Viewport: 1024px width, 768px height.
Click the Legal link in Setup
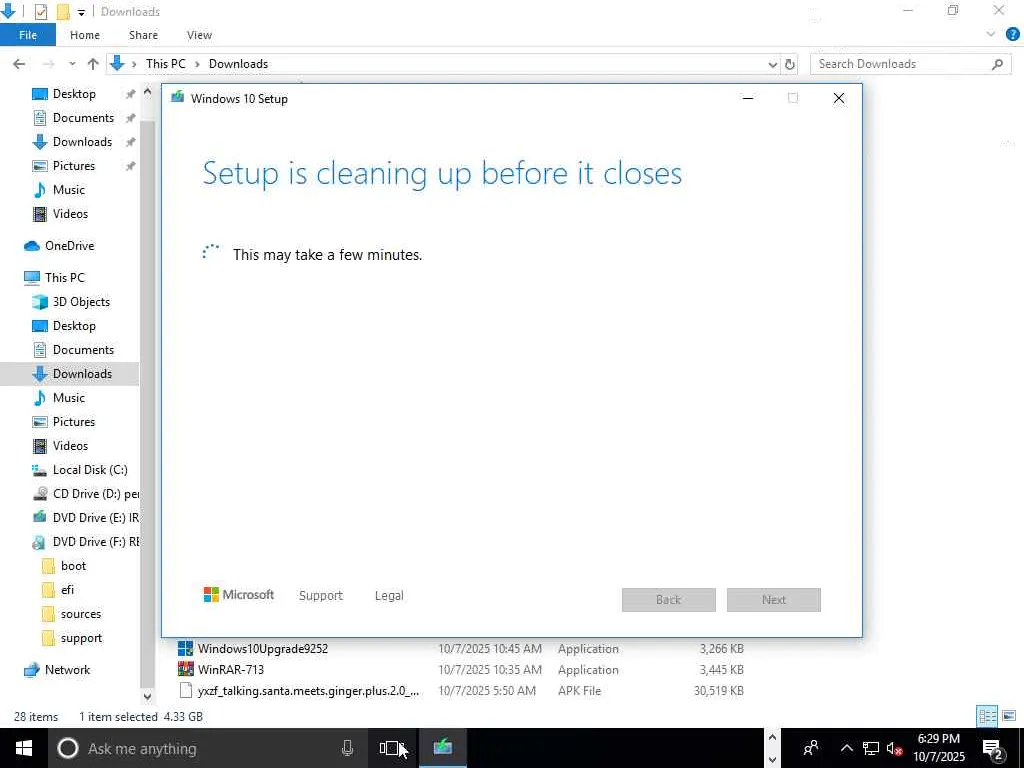389,596
